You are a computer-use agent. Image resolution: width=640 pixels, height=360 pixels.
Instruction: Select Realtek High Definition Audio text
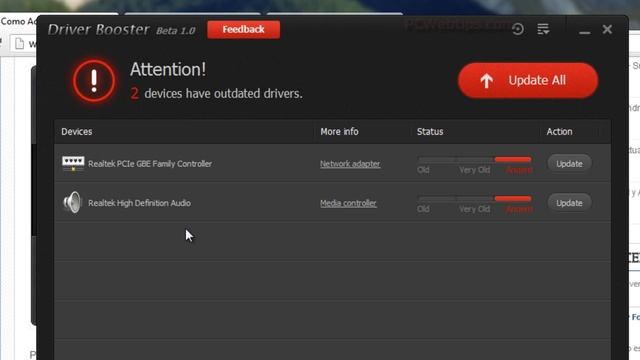(x=139, y=203)
